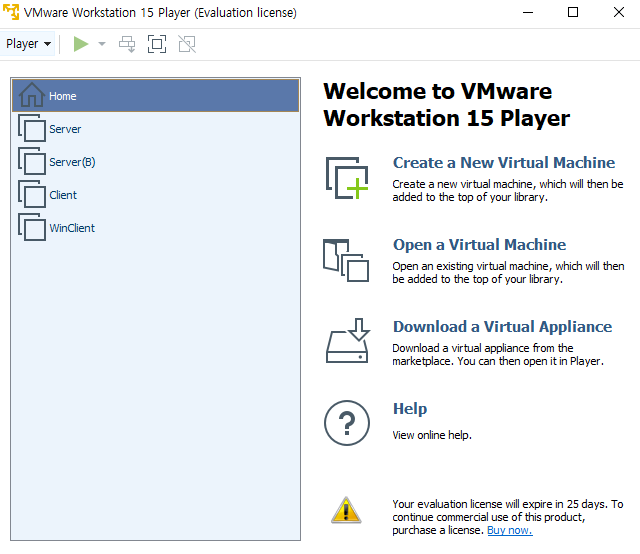
Task: Click the question mark help icon
Action: click(x=347, y=423)
